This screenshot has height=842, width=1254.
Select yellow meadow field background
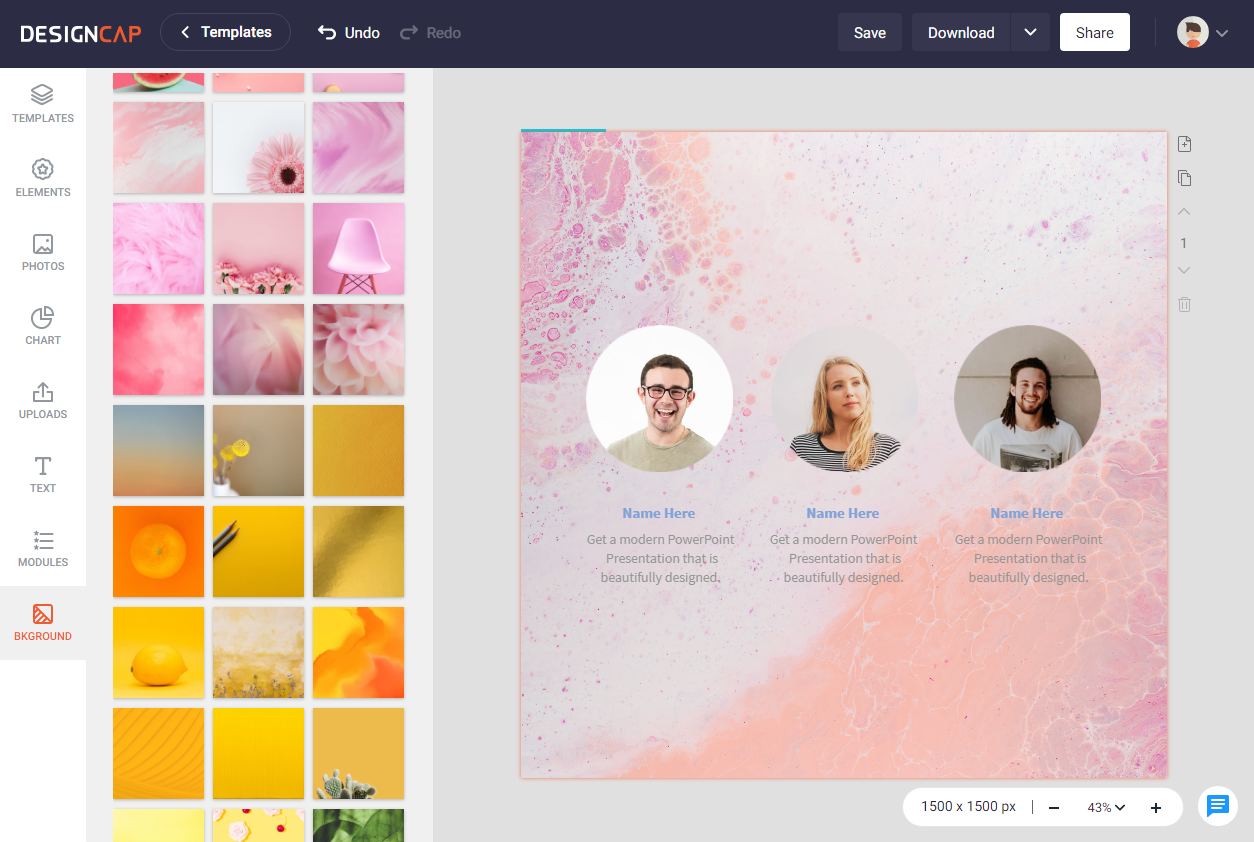click(x=259, y=653)
